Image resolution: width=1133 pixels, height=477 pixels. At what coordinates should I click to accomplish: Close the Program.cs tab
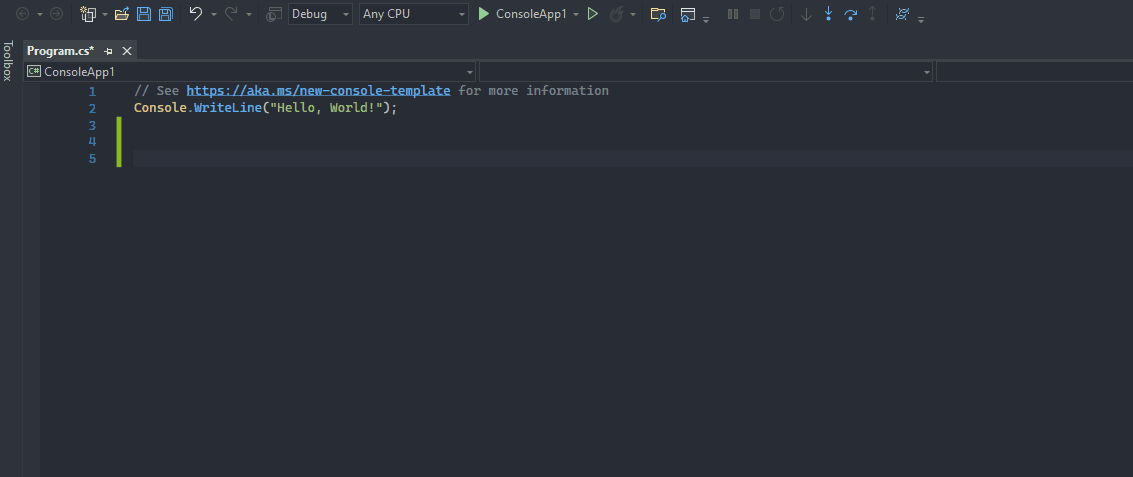(126, 51)
